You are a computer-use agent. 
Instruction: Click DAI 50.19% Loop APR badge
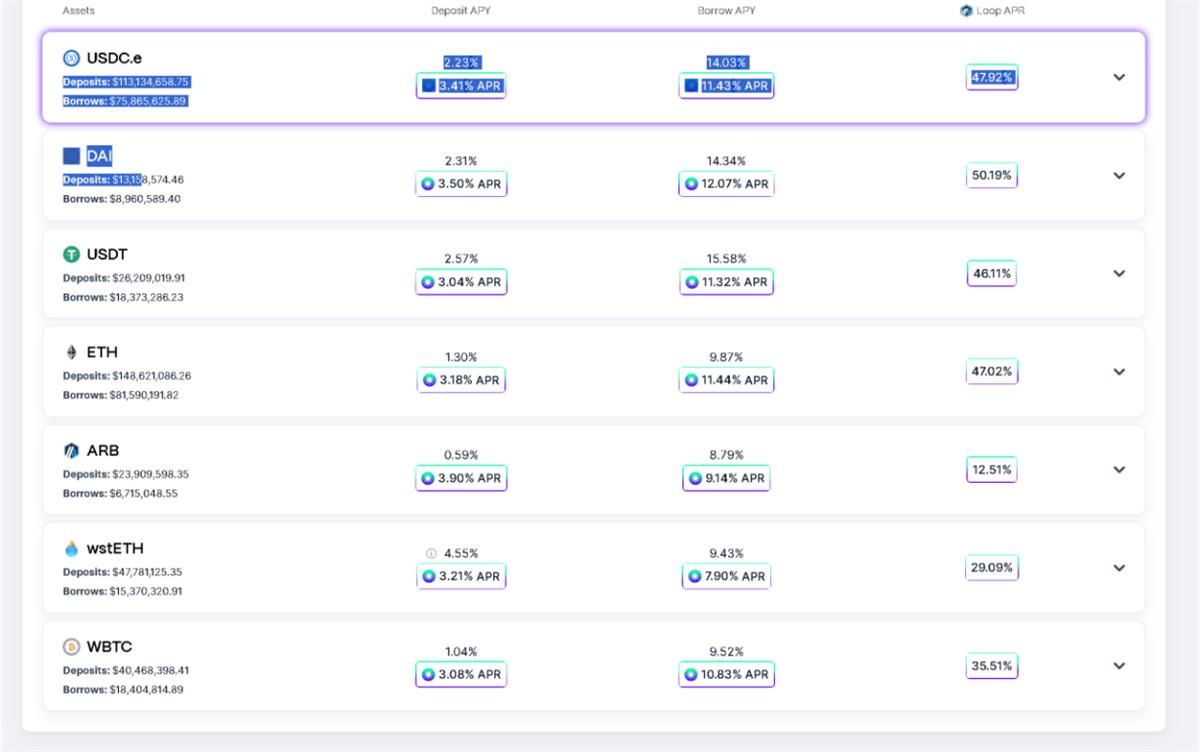(991, 176)
